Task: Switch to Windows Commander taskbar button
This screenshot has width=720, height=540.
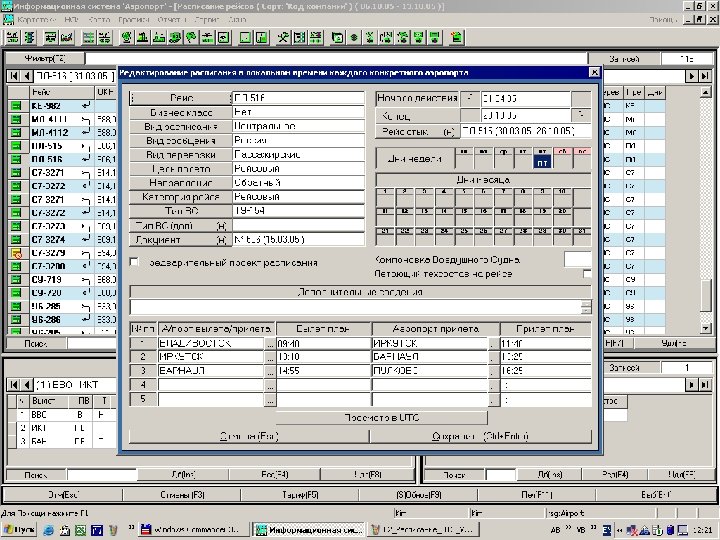Action: (x=194, y=530)
